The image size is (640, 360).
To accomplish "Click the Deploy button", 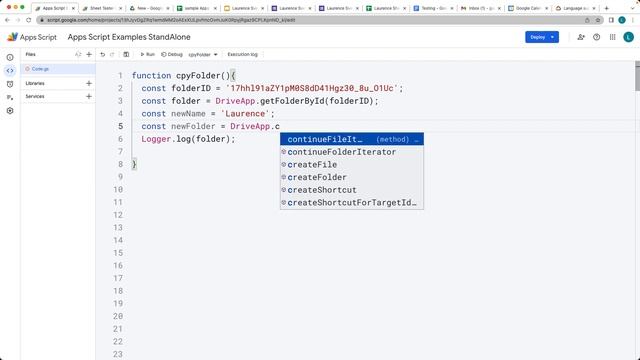I will click(x=542, y=37).
